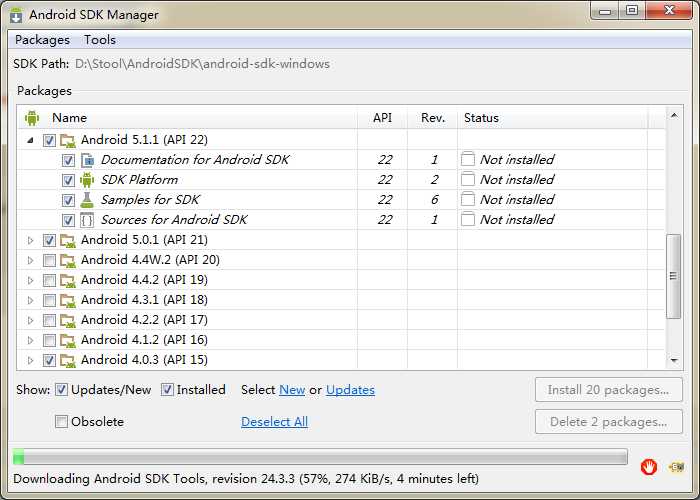
Task: Click the Delete 2 packages button
Action: (x=608, y=422)
